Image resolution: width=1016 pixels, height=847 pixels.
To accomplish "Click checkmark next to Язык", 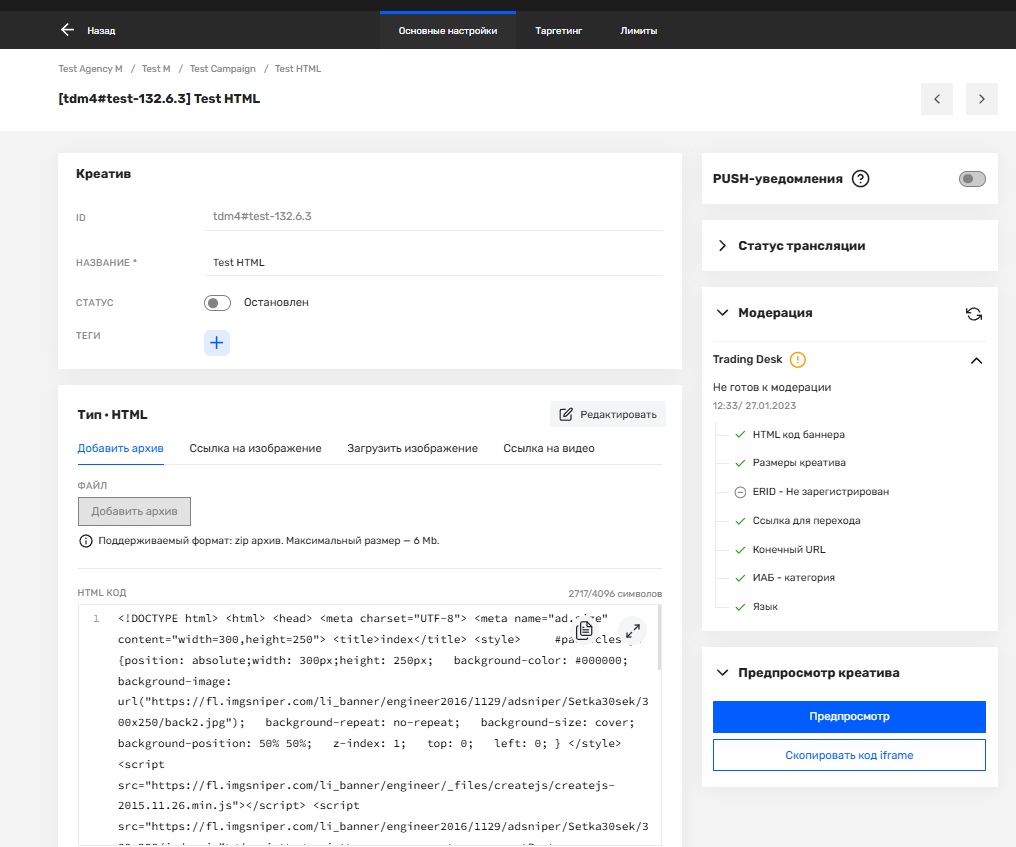I will (740, 607).
